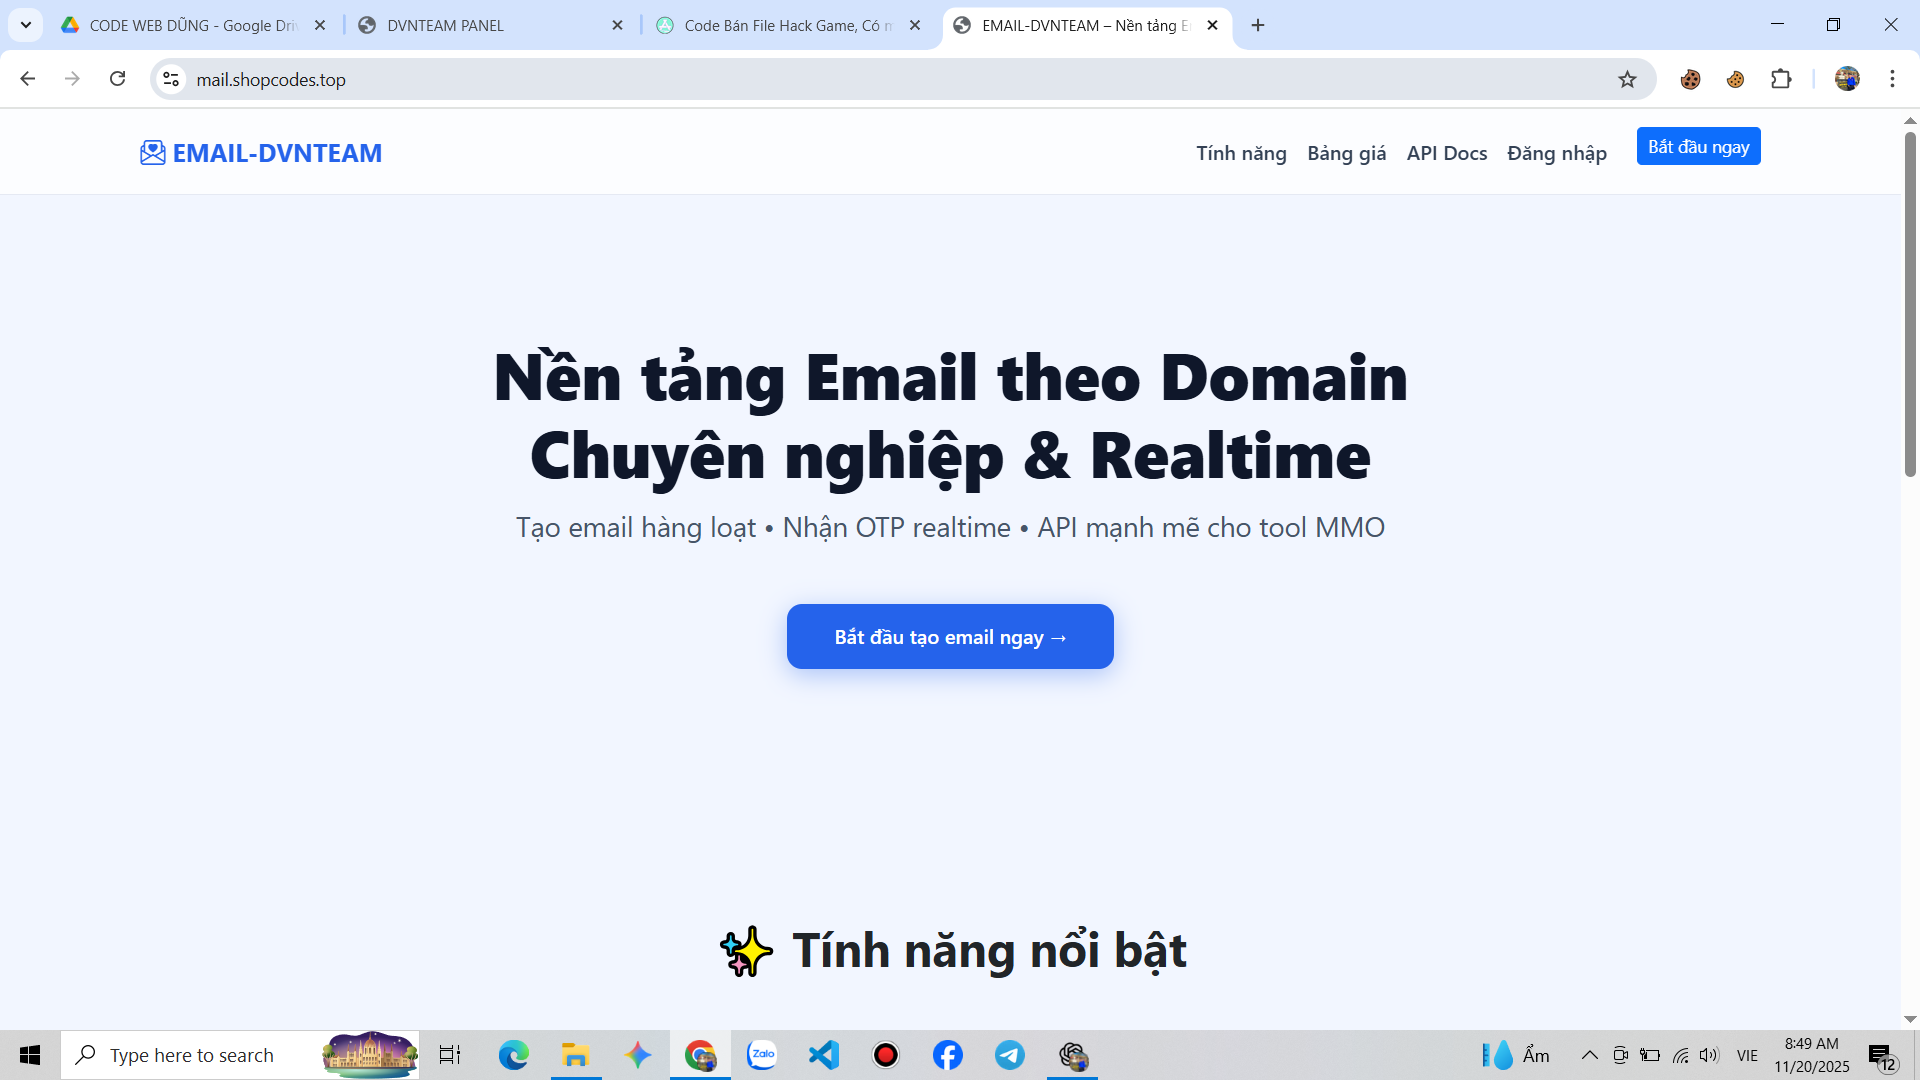
Task: Bookmark this page with star icon
Action: 1627,79
